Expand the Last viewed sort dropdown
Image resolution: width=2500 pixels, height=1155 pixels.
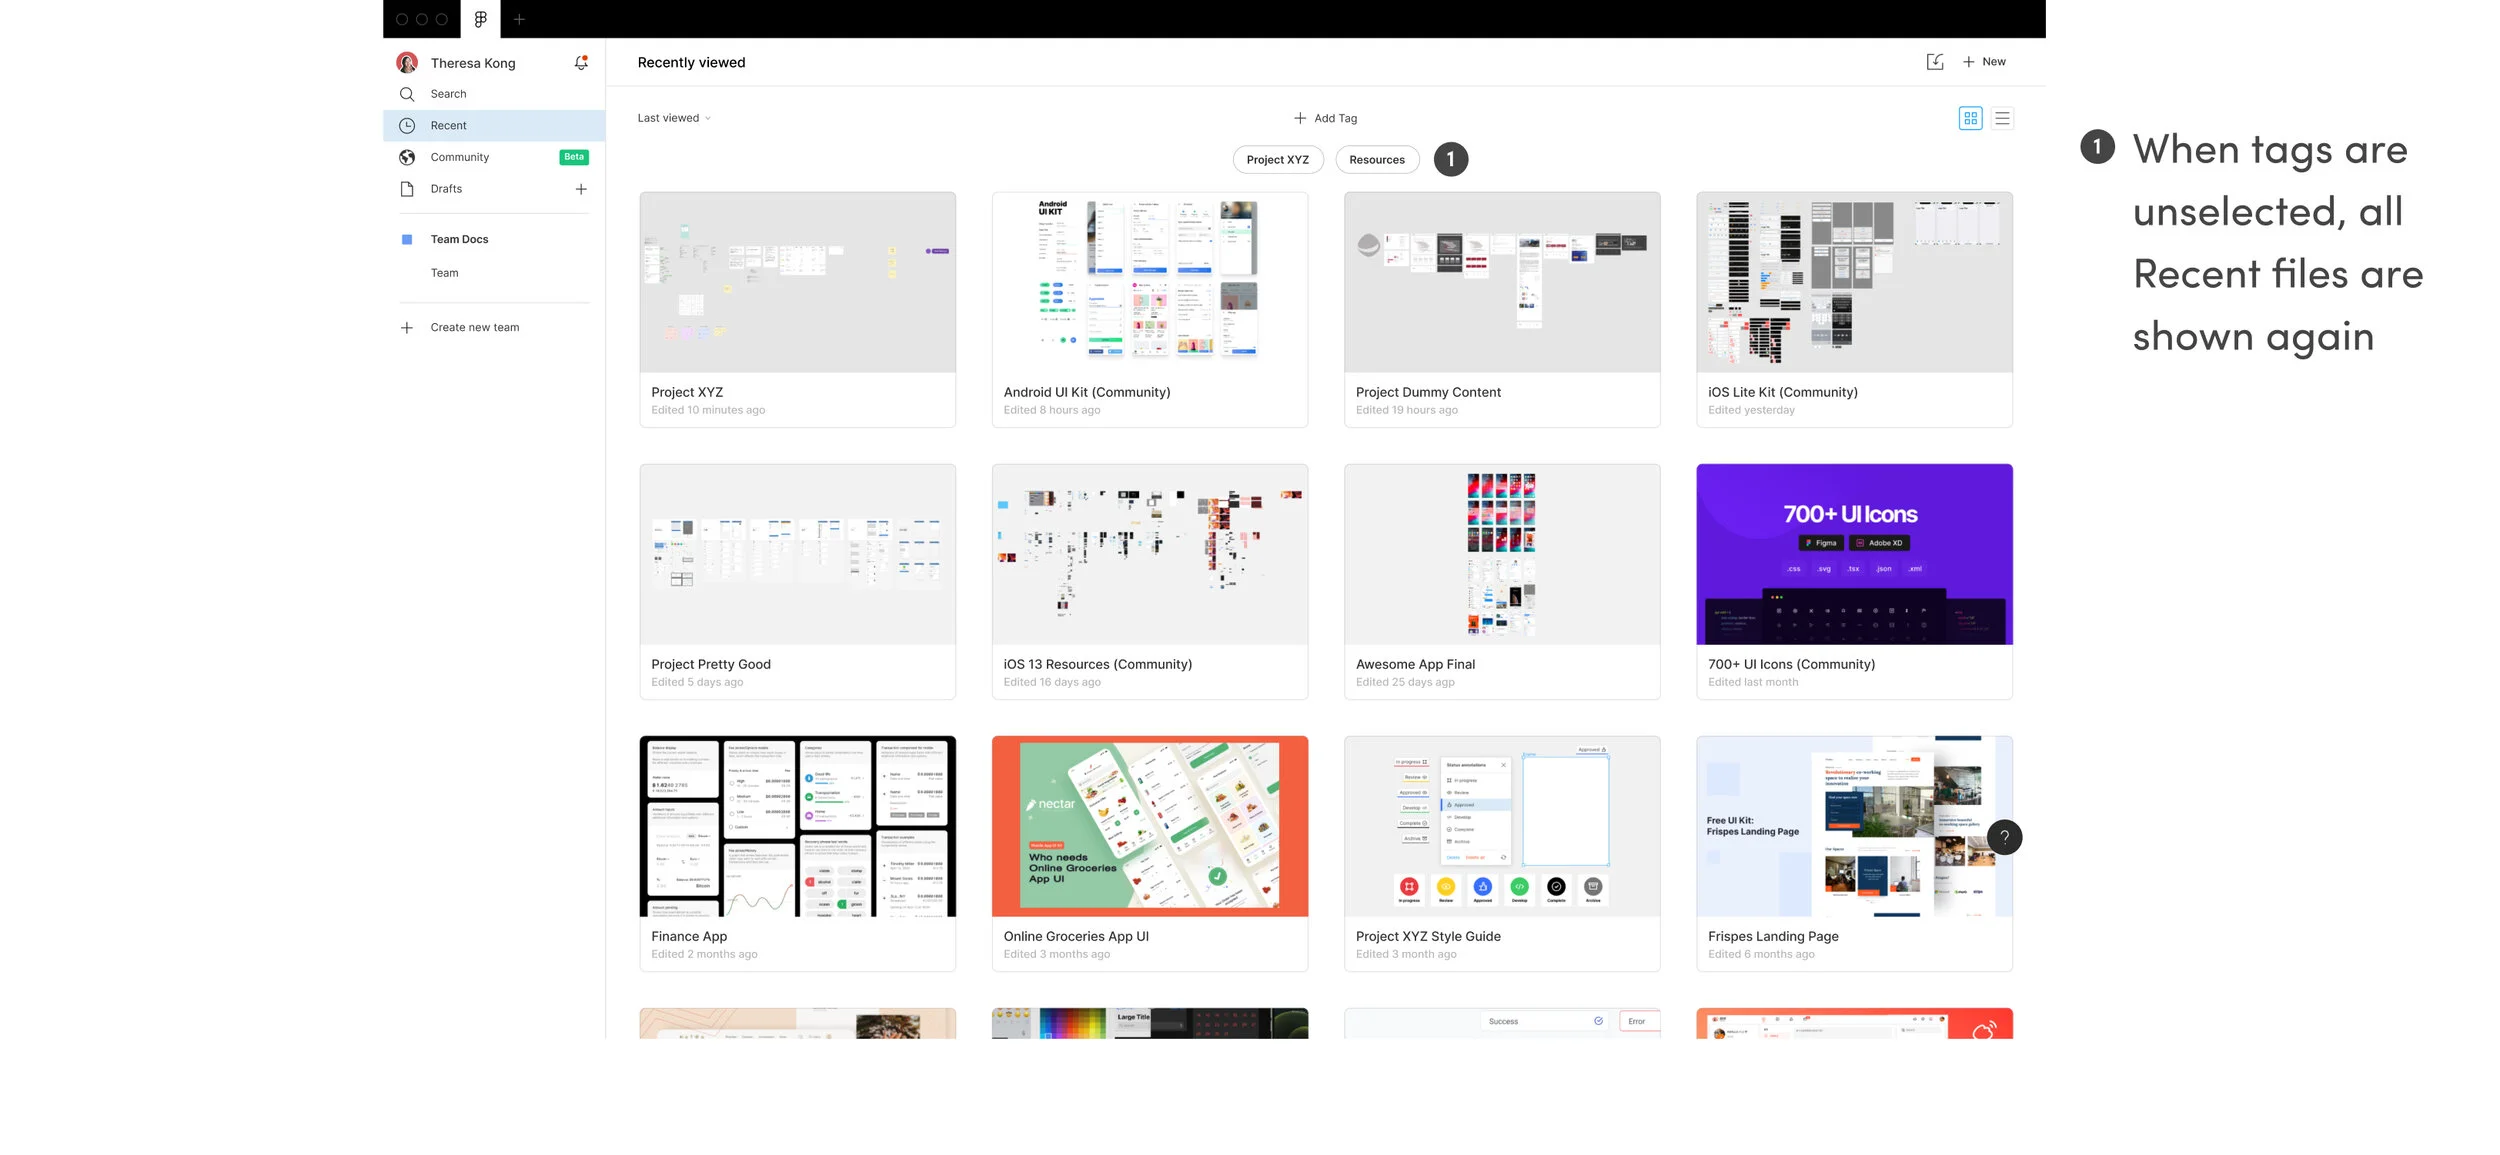pos(674,118)
